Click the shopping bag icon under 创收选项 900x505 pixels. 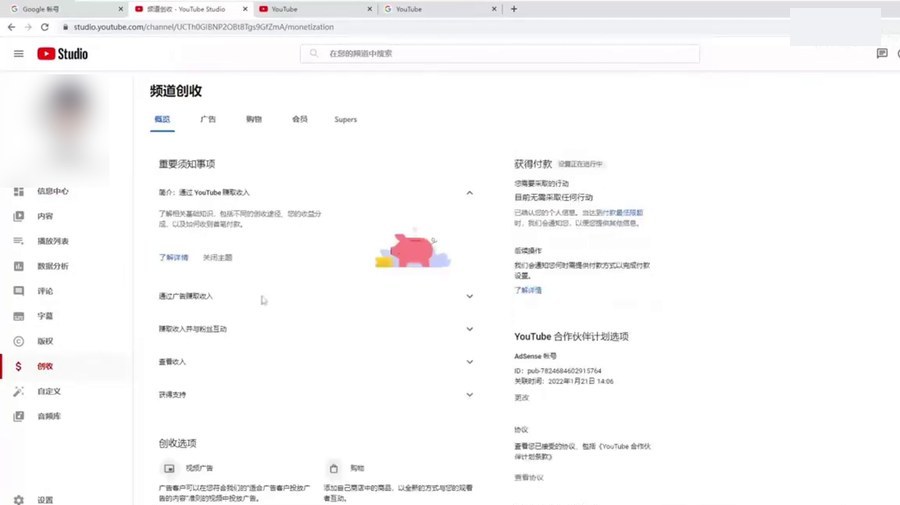(333, 468)
